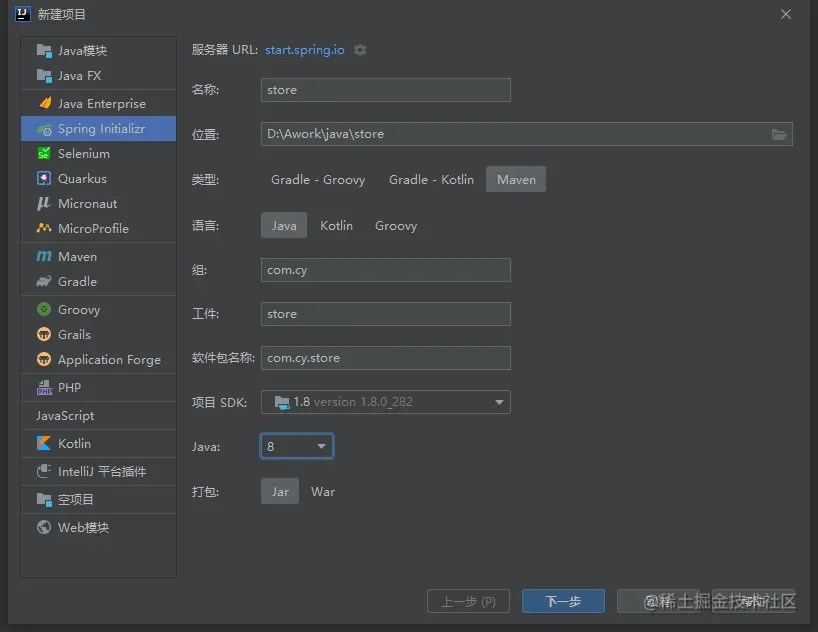The width and height of the screenshot is (818, 632).
Task: Open the Java version dropdown
Action: coord(297,446)
